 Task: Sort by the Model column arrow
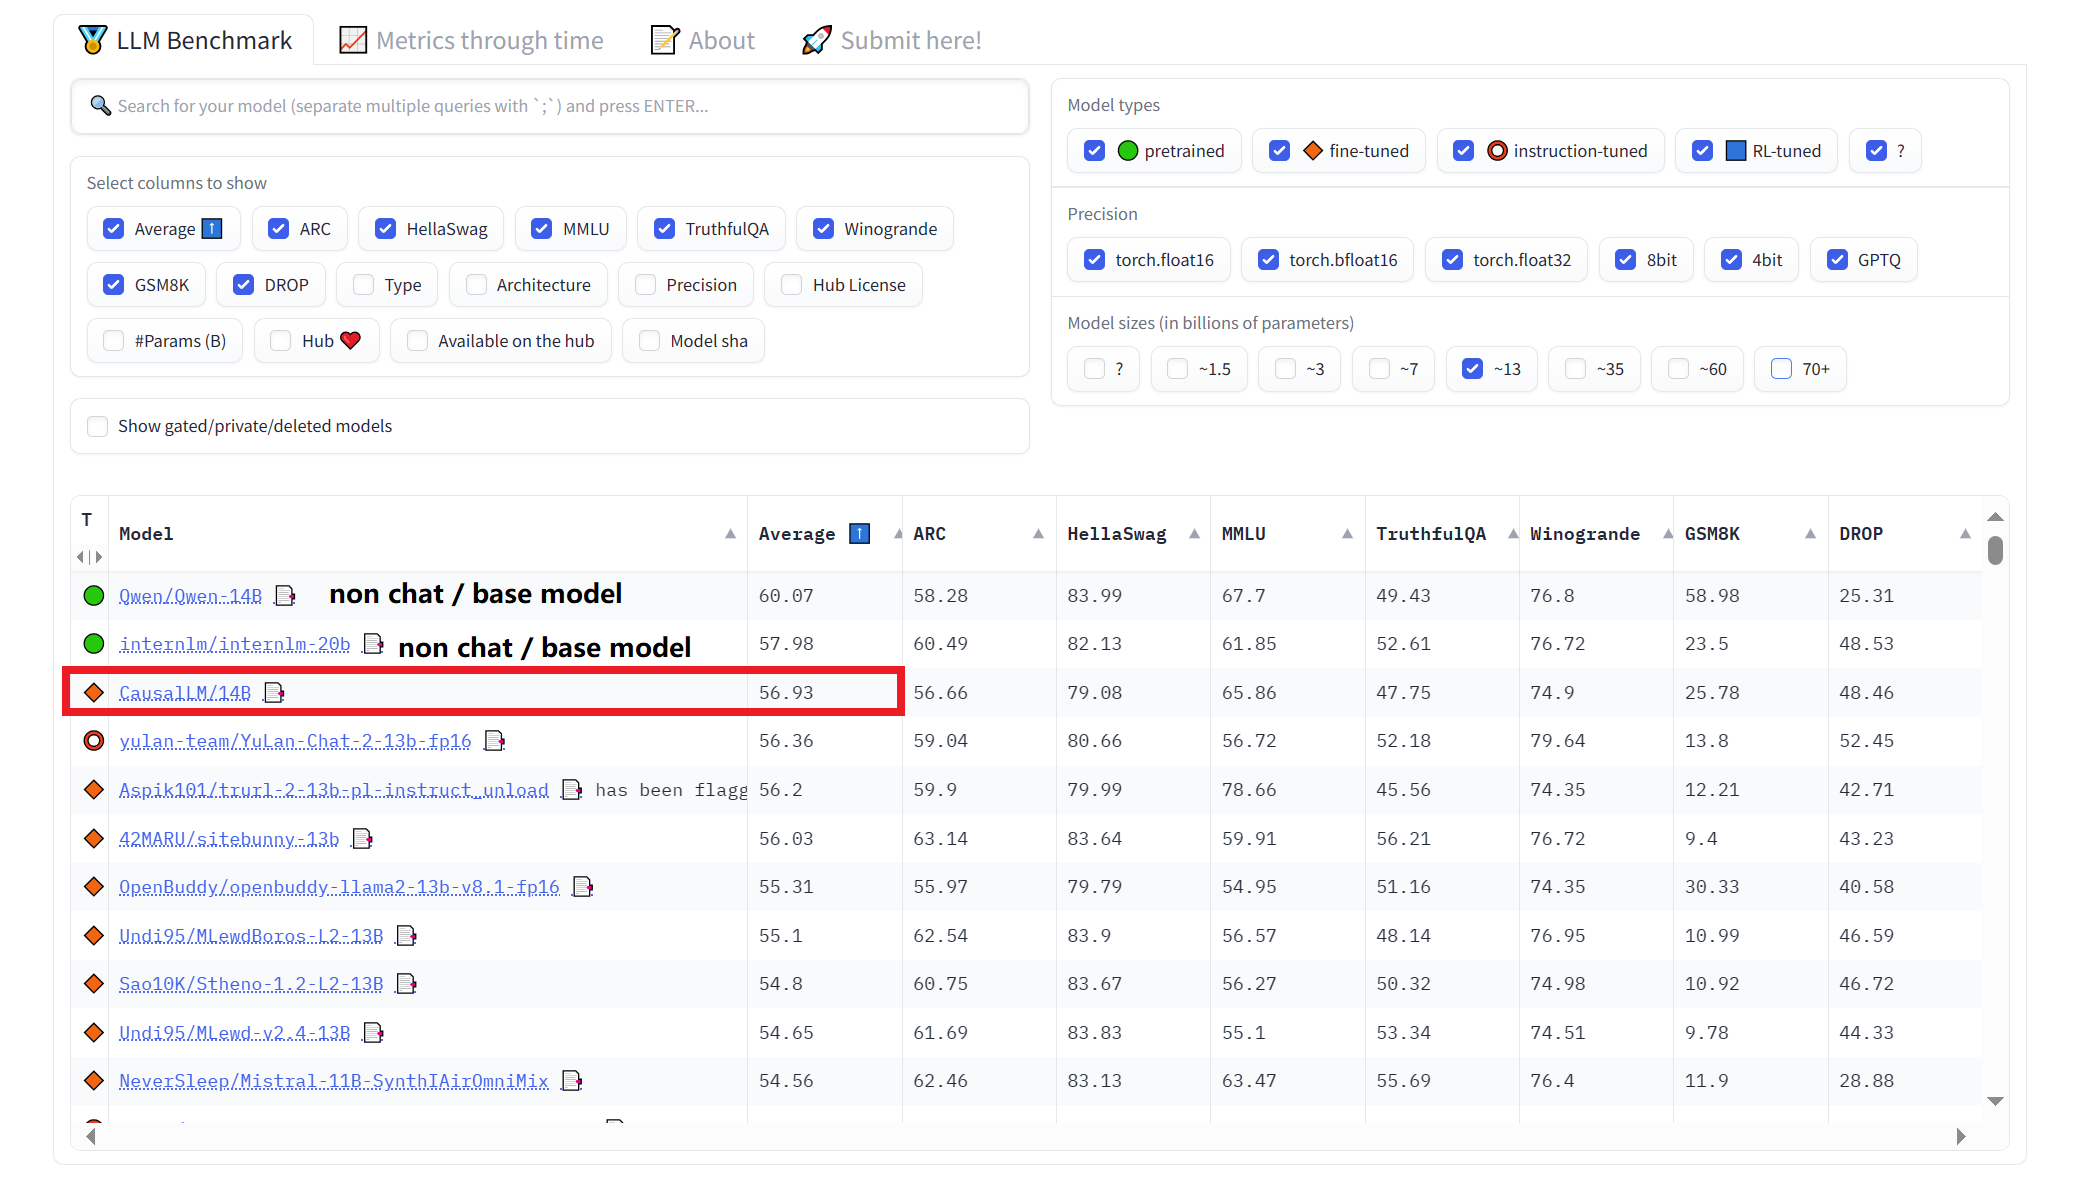pos(730,534)
